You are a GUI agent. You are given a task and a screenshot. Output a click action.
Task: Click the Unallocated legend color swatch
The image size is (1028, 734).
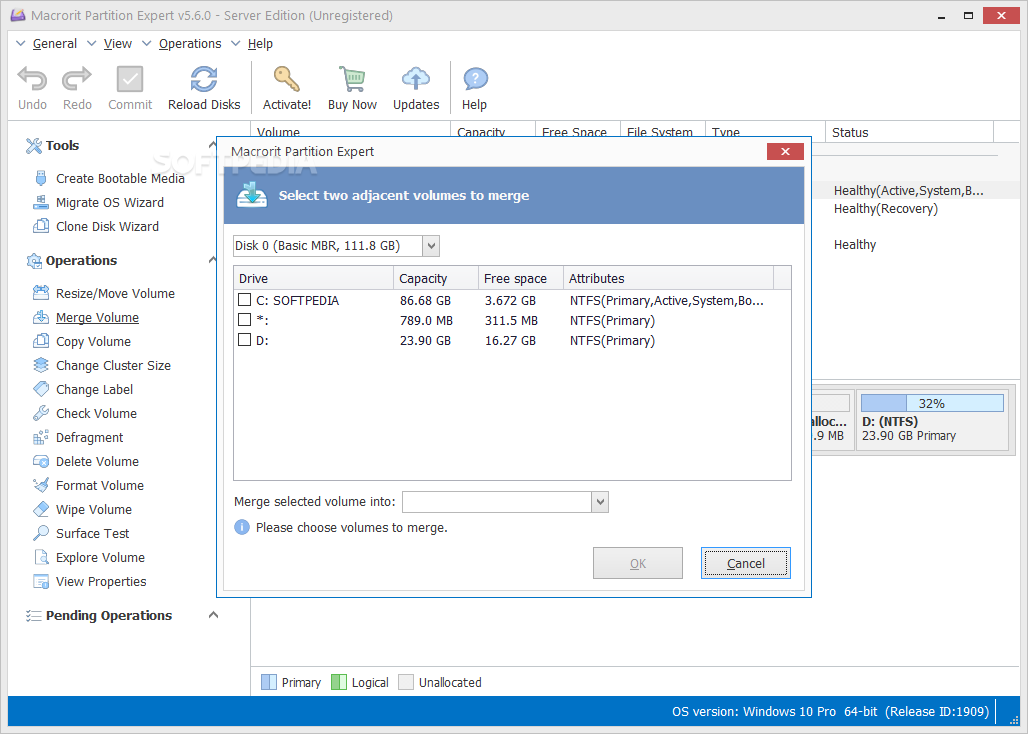click(x=406, y=682)
